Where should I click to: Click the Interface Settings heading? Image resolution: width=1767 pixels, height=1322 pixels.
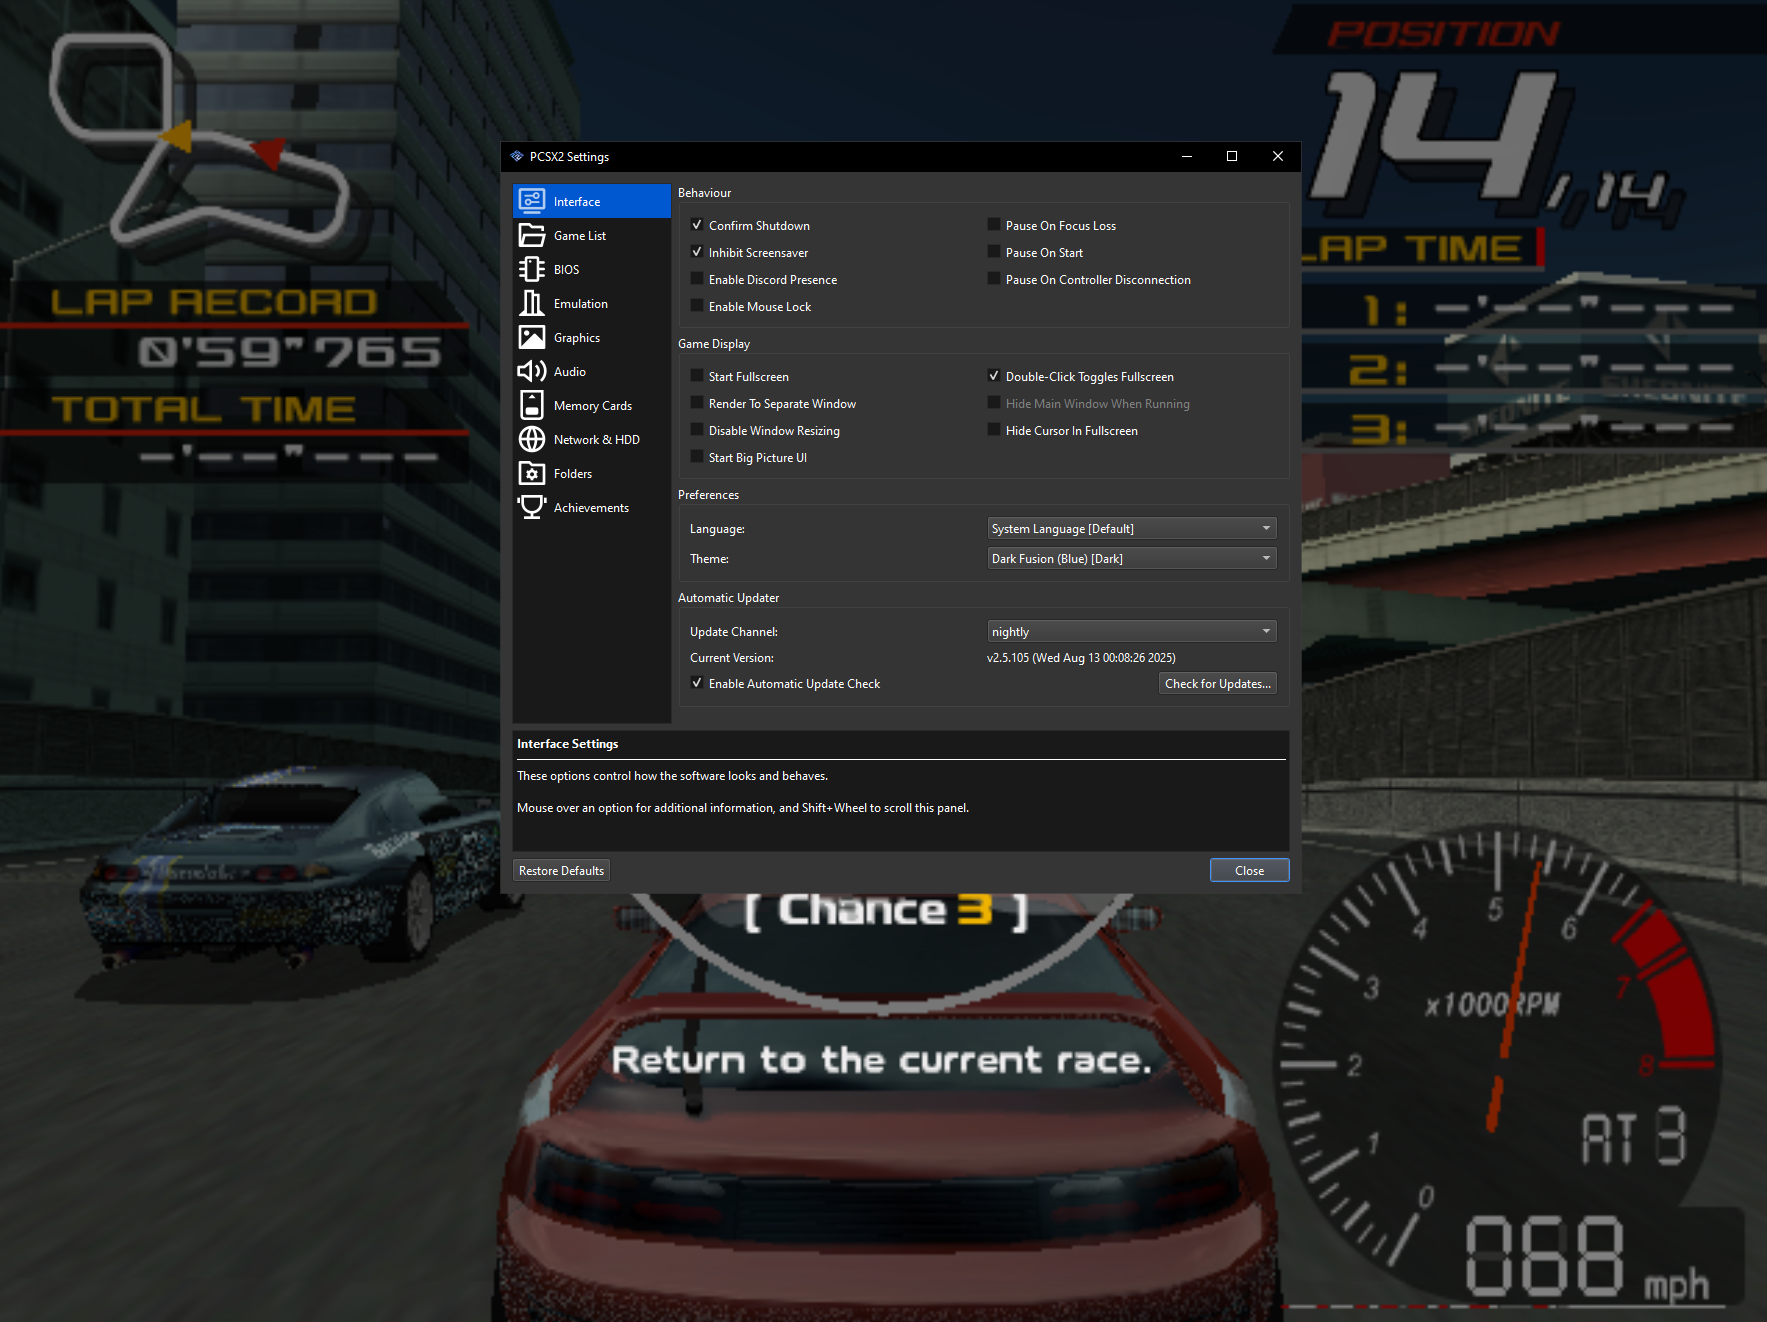tap(567, 744)
